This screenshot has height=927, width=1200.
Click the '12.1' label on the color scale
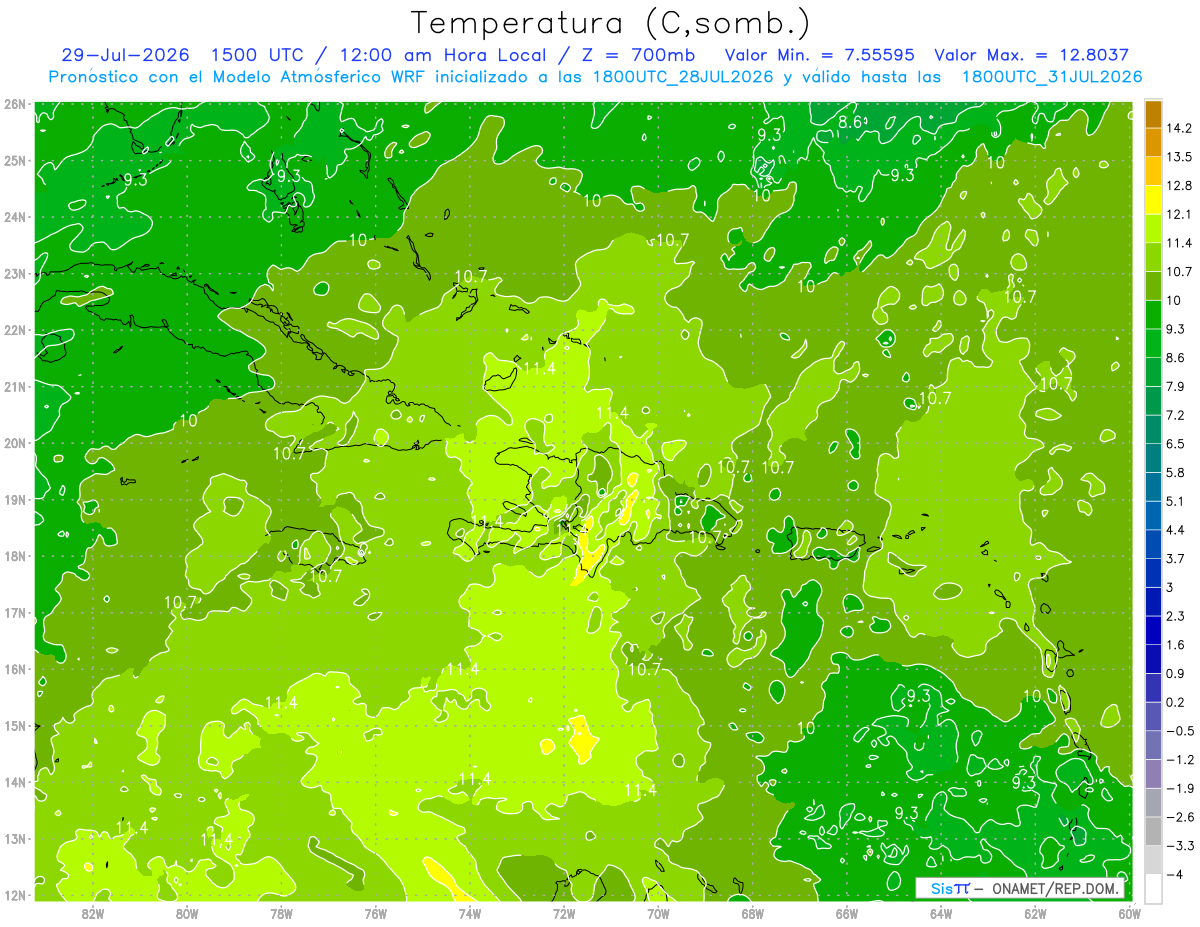1178,214
